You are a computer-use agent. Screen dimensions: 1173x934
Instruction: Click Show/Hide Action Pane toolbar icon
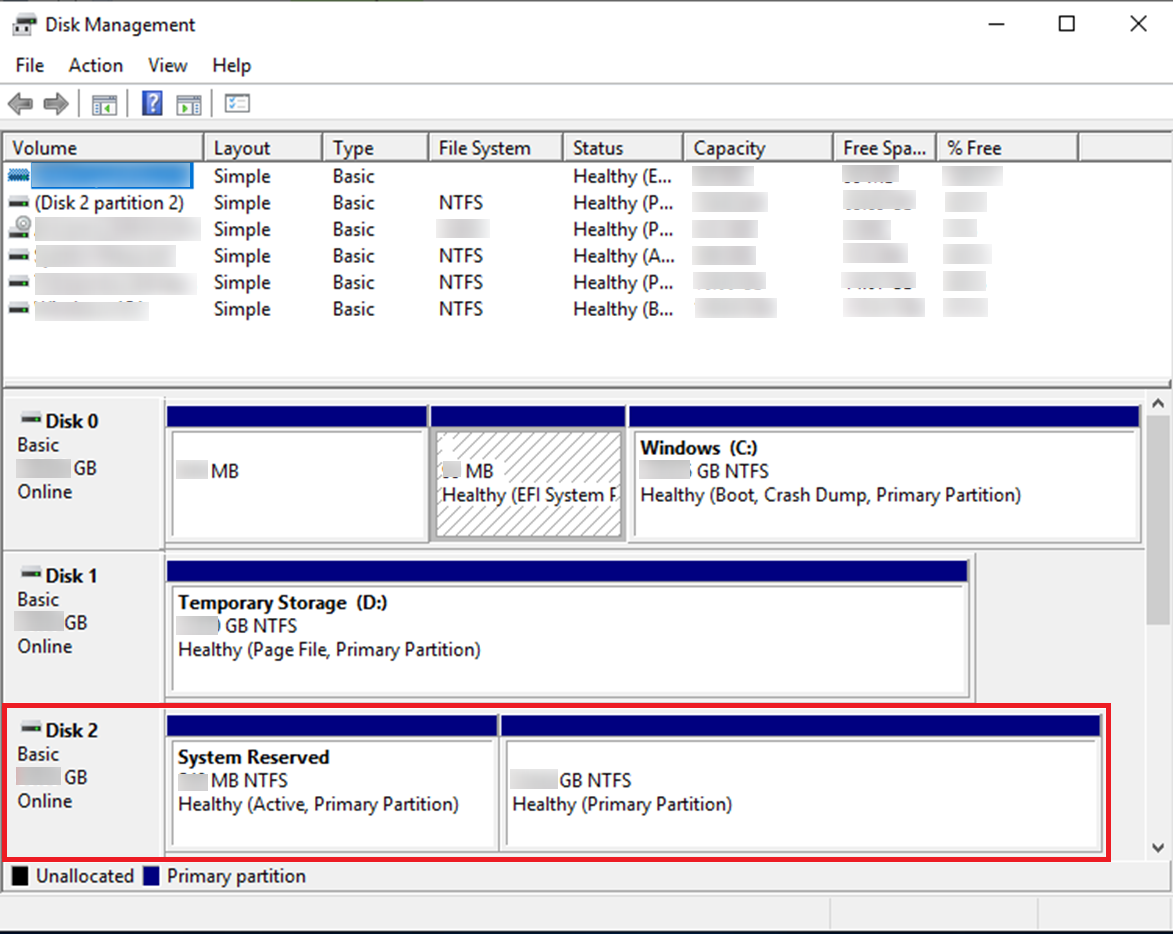(x=188, y=104)
